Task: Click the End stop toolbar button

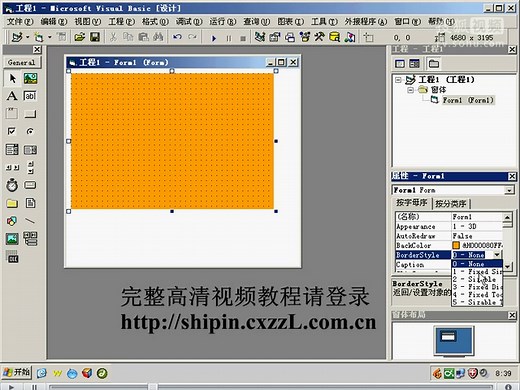Action: [x=243, y=38]
